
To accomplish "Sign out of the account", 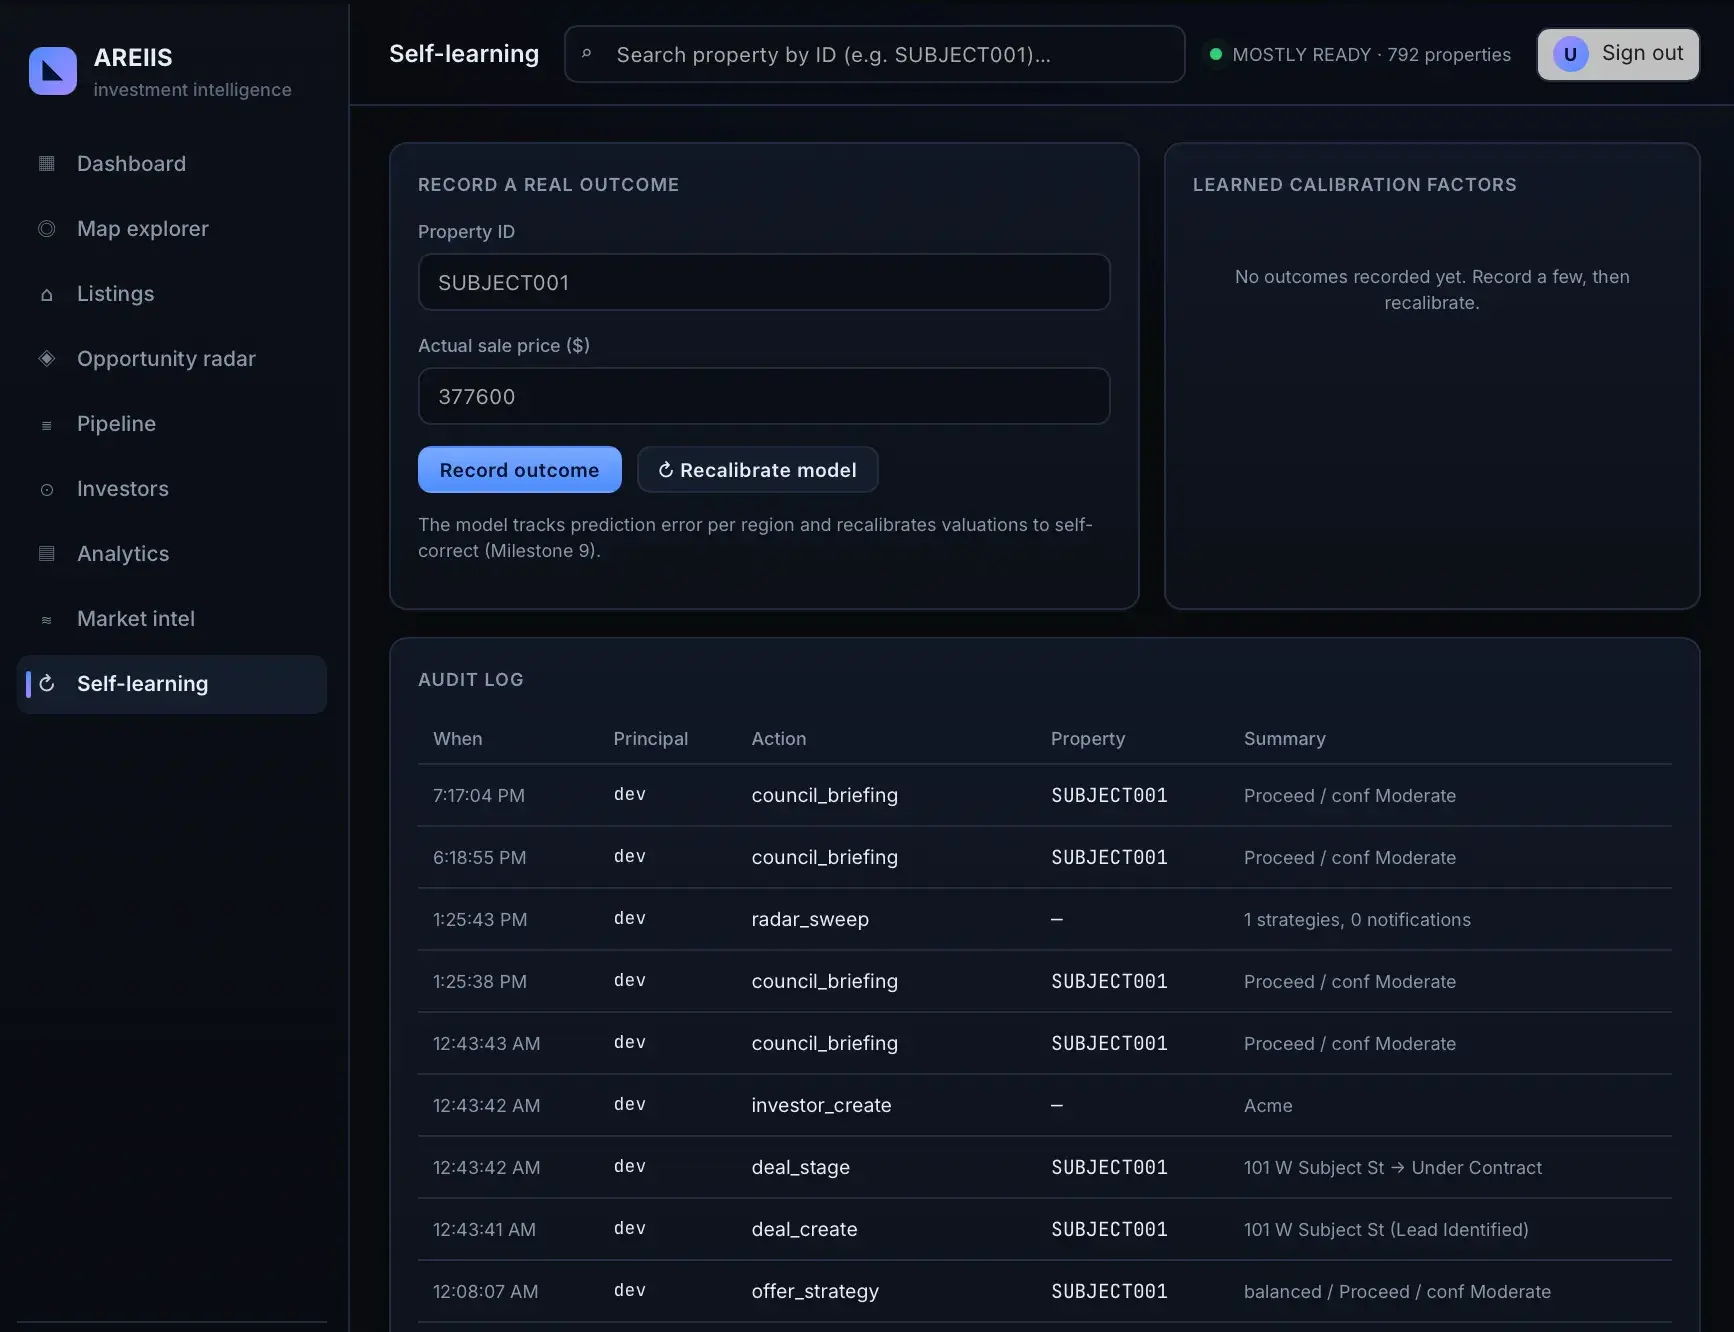I will coord(1618,54).
